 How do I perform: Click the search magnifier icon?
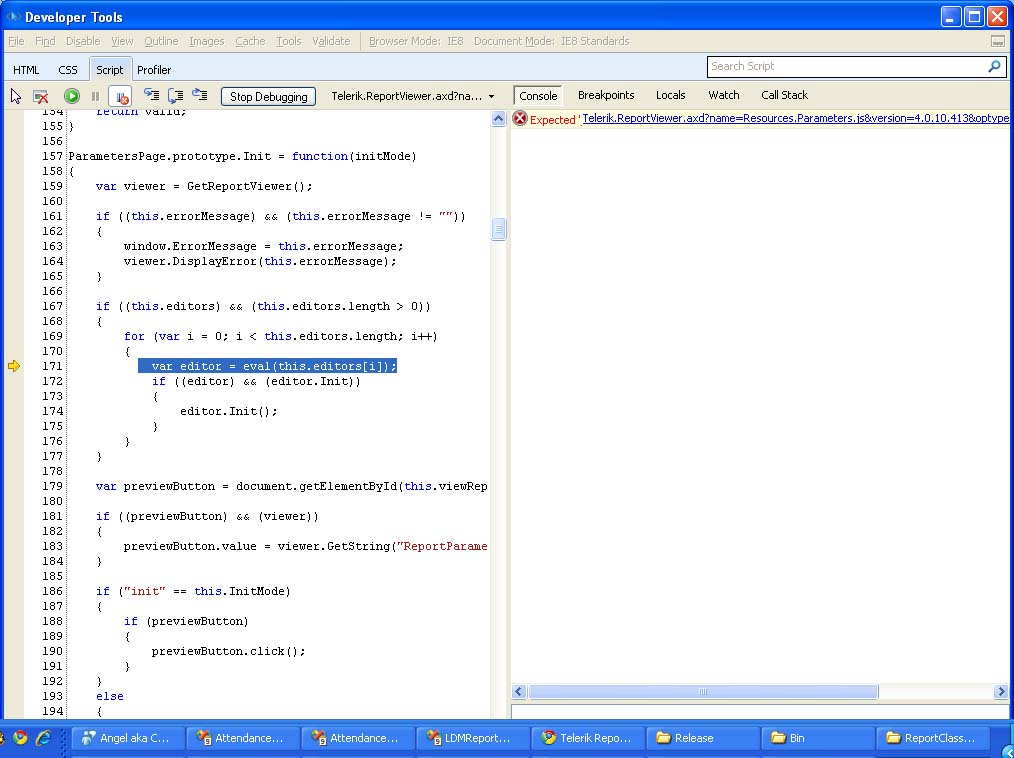click(994, 66)
